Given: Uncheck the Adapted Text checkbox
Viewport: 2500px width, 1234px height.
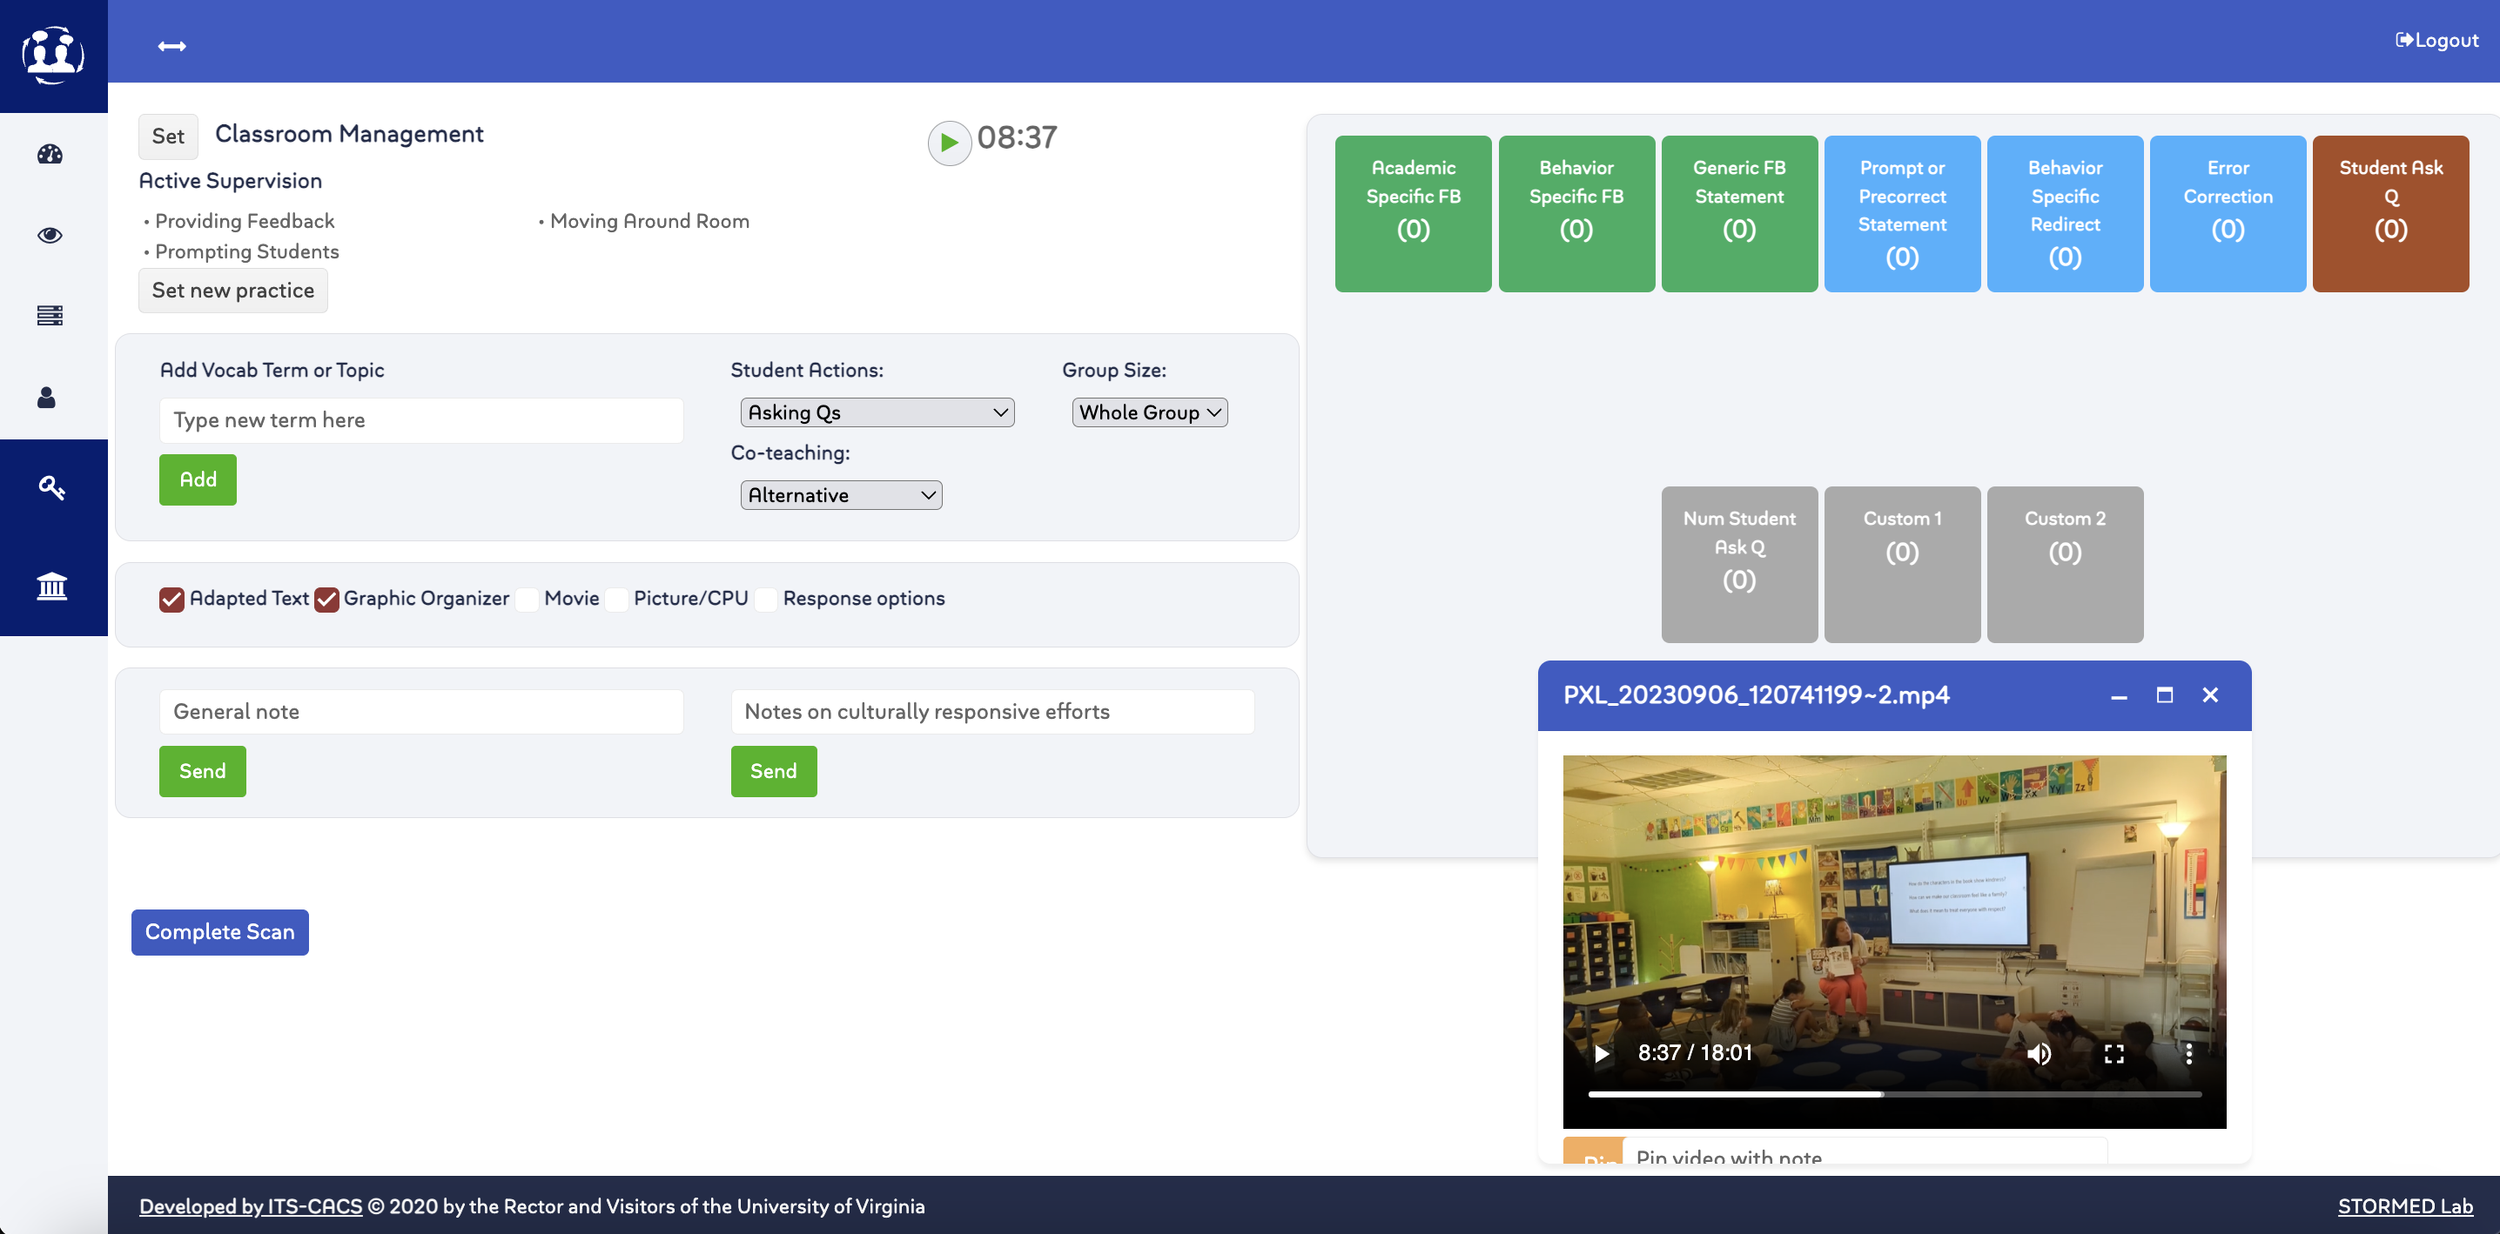Looking at the screenshot, I should 172,599.
